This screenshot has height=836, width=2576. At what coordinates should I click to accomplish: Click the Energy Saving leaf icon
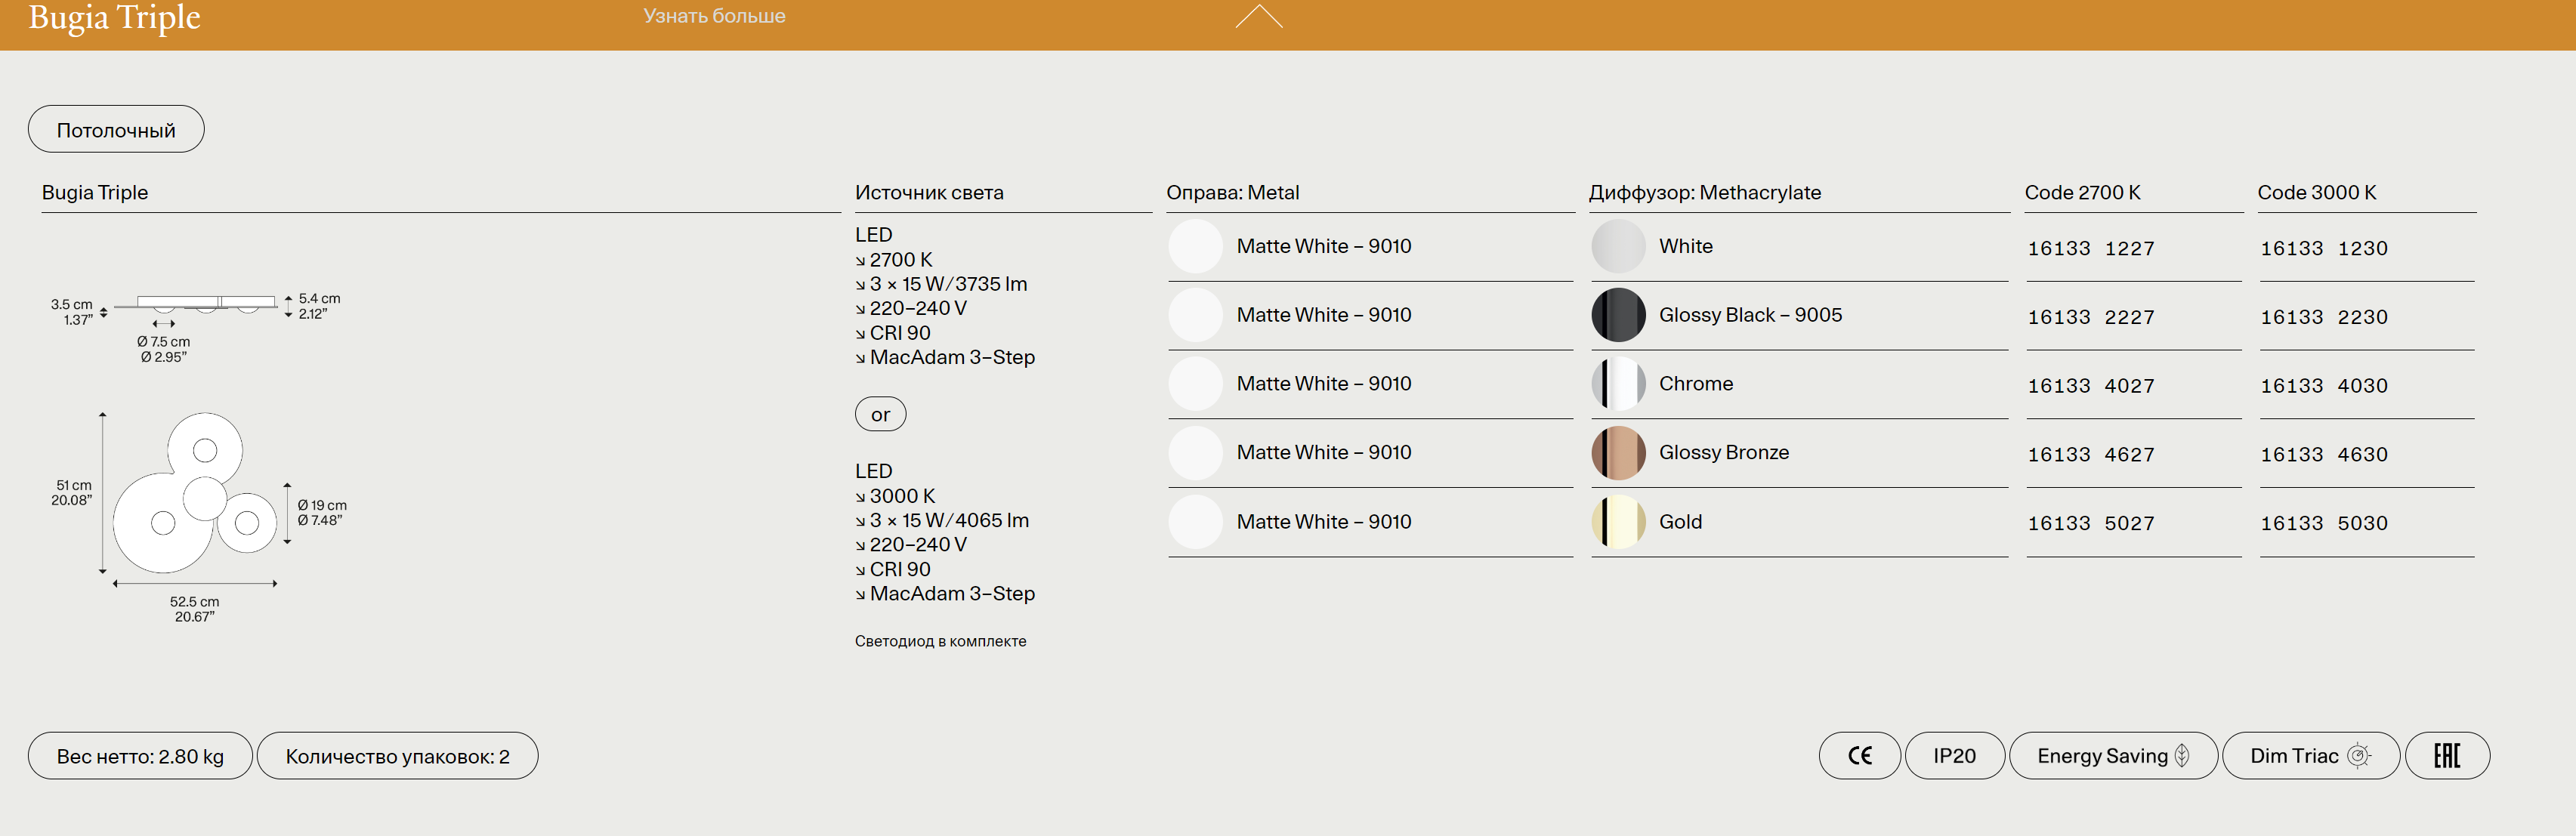coord(2182,756)
